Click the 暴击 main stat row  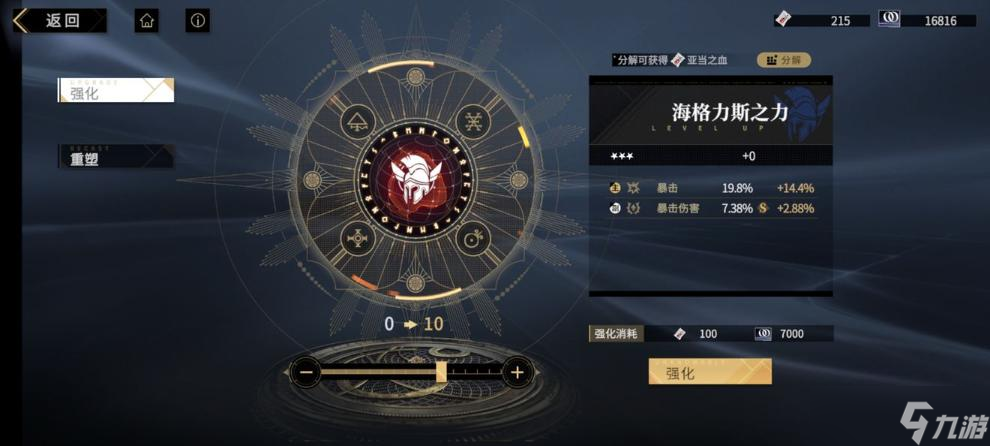click(x=711, y=188)
